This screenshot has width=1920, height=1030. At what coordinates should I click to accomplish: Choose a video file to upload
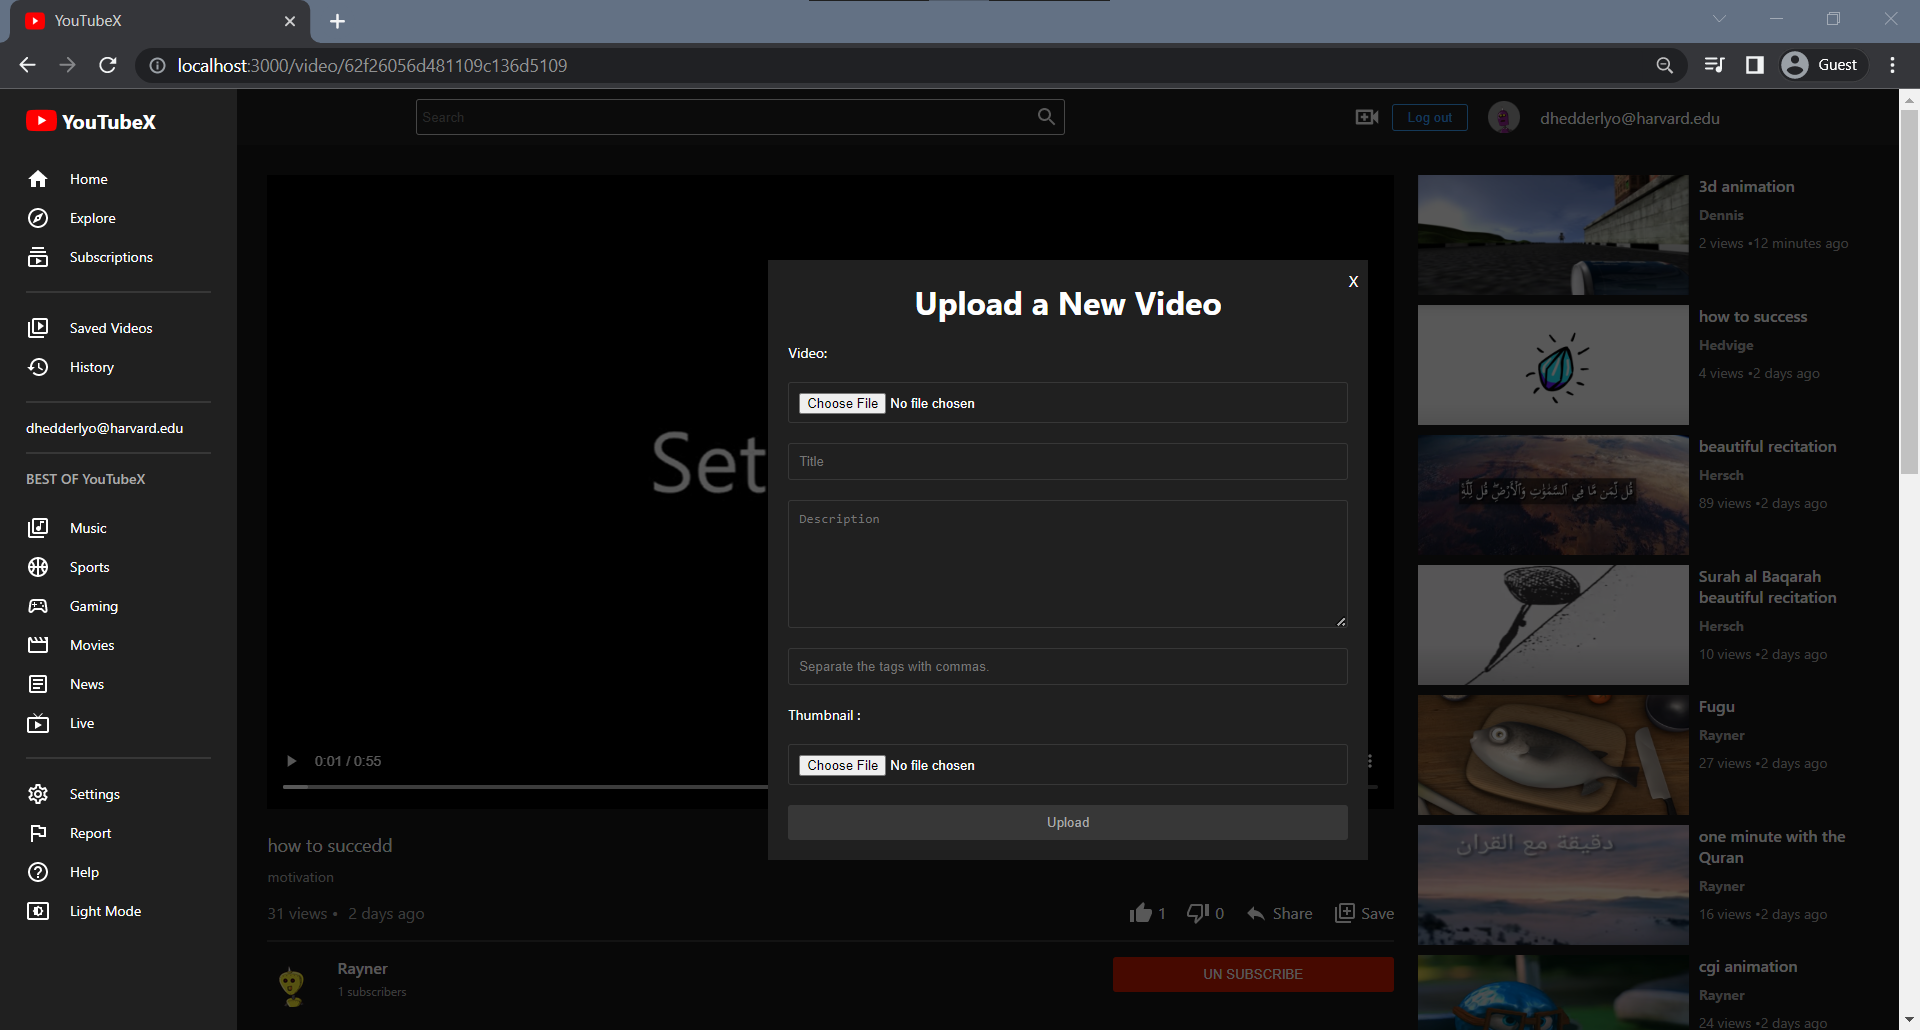[842, 403]
